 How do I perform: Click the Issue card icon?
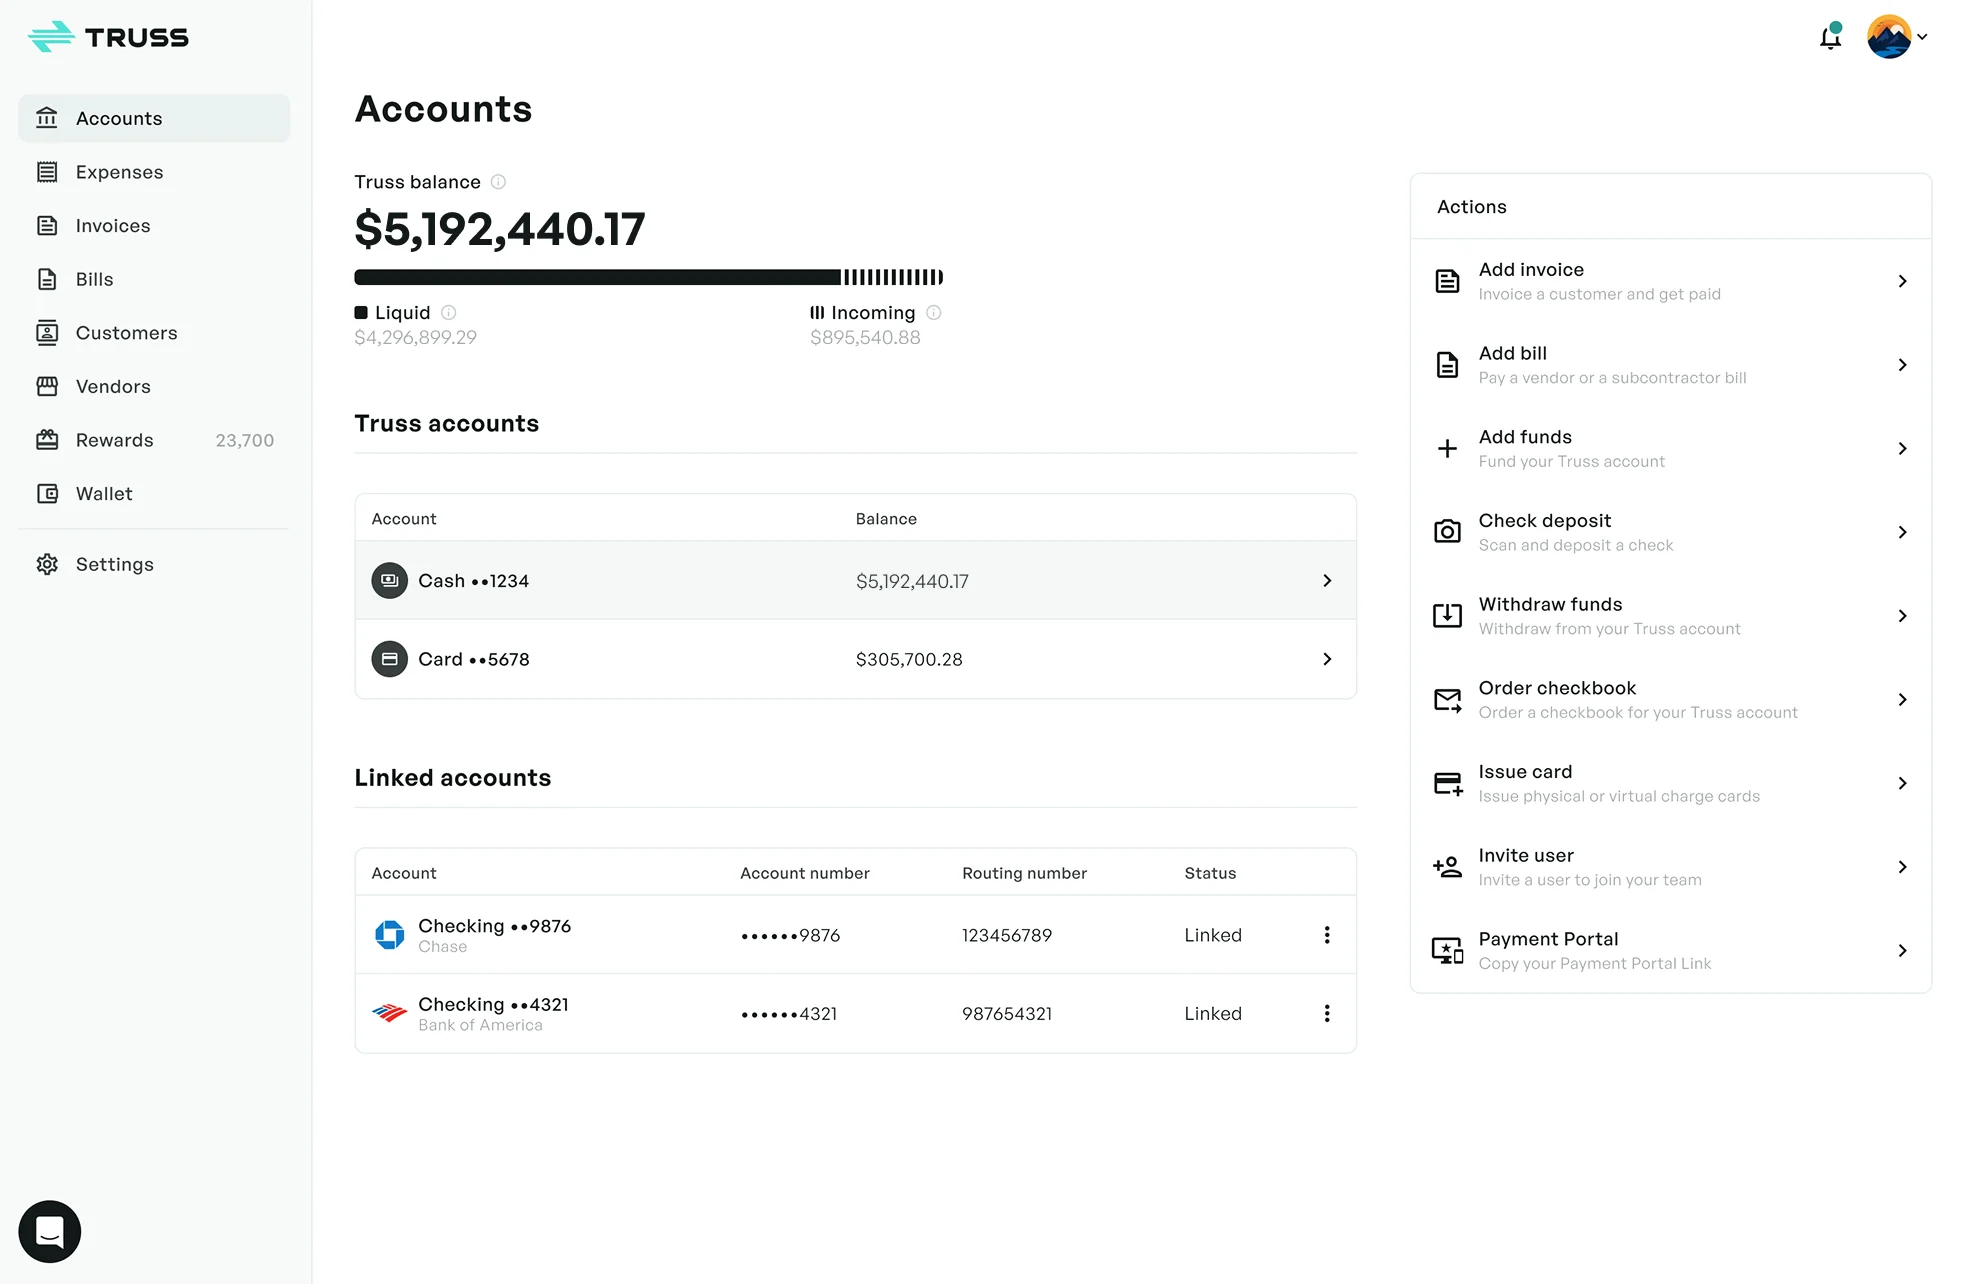1447,783
